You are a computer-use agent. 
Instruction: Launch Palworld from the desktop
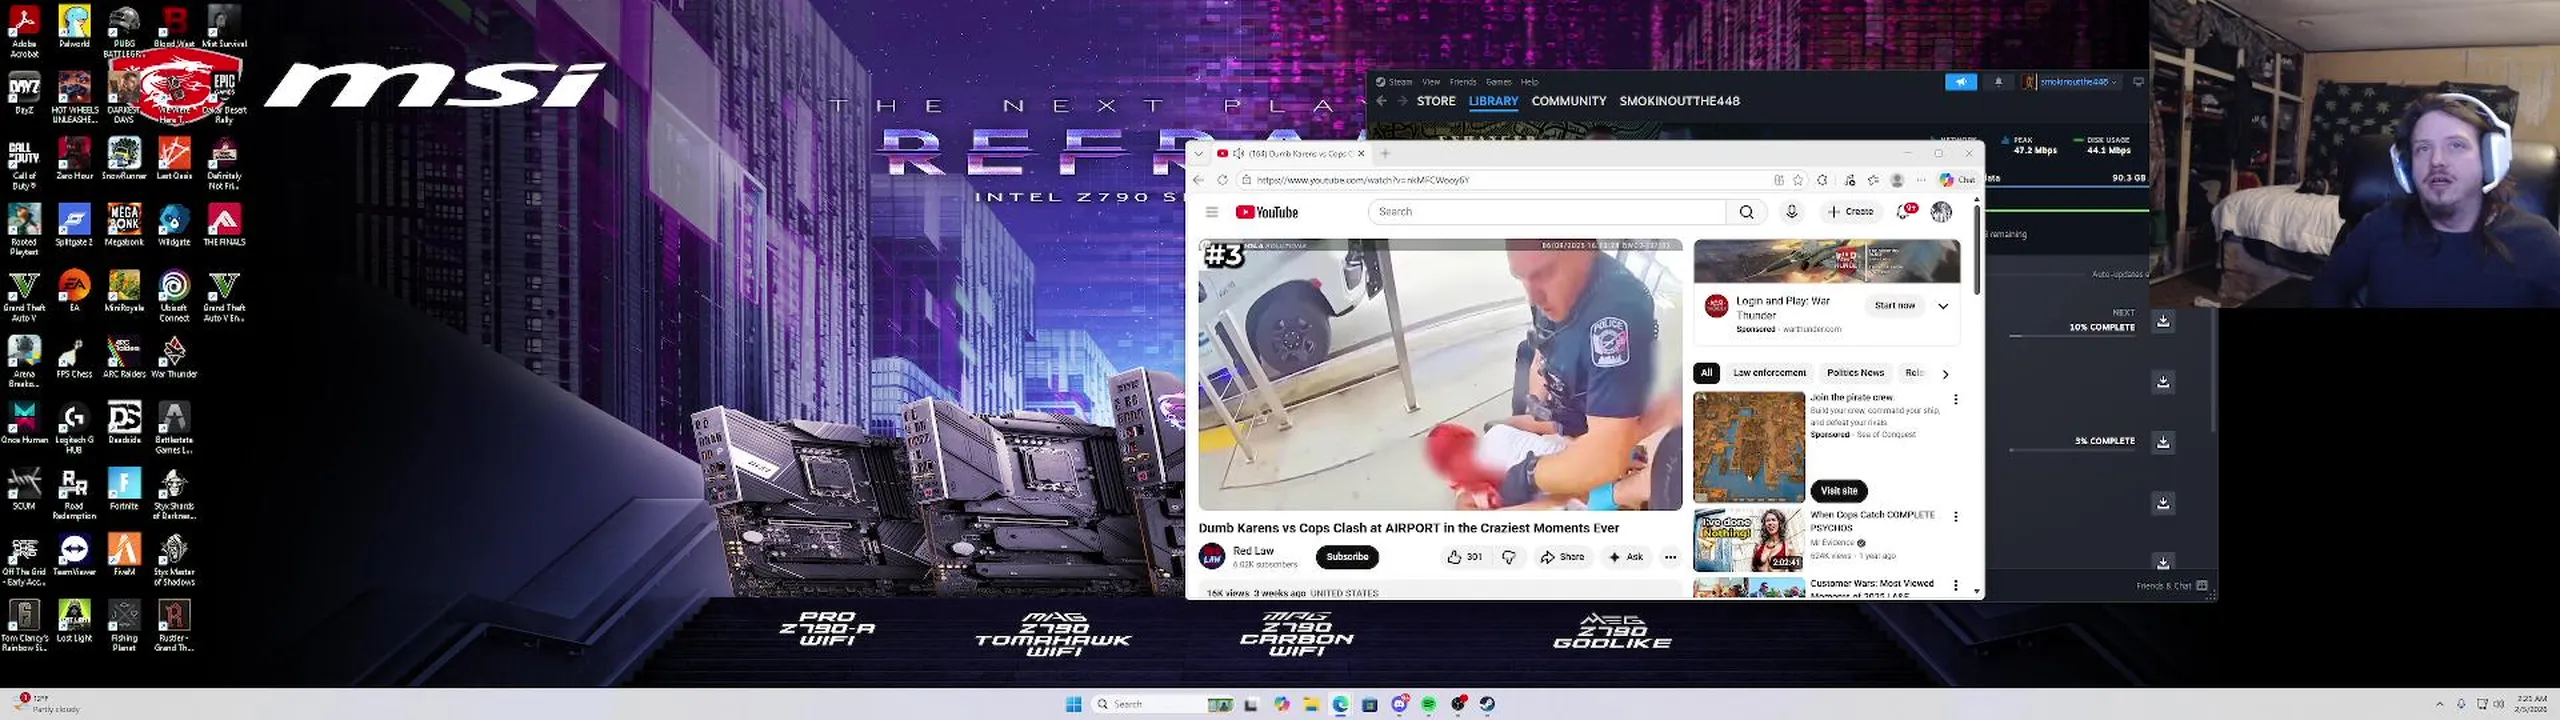click(x=74, y=27)
